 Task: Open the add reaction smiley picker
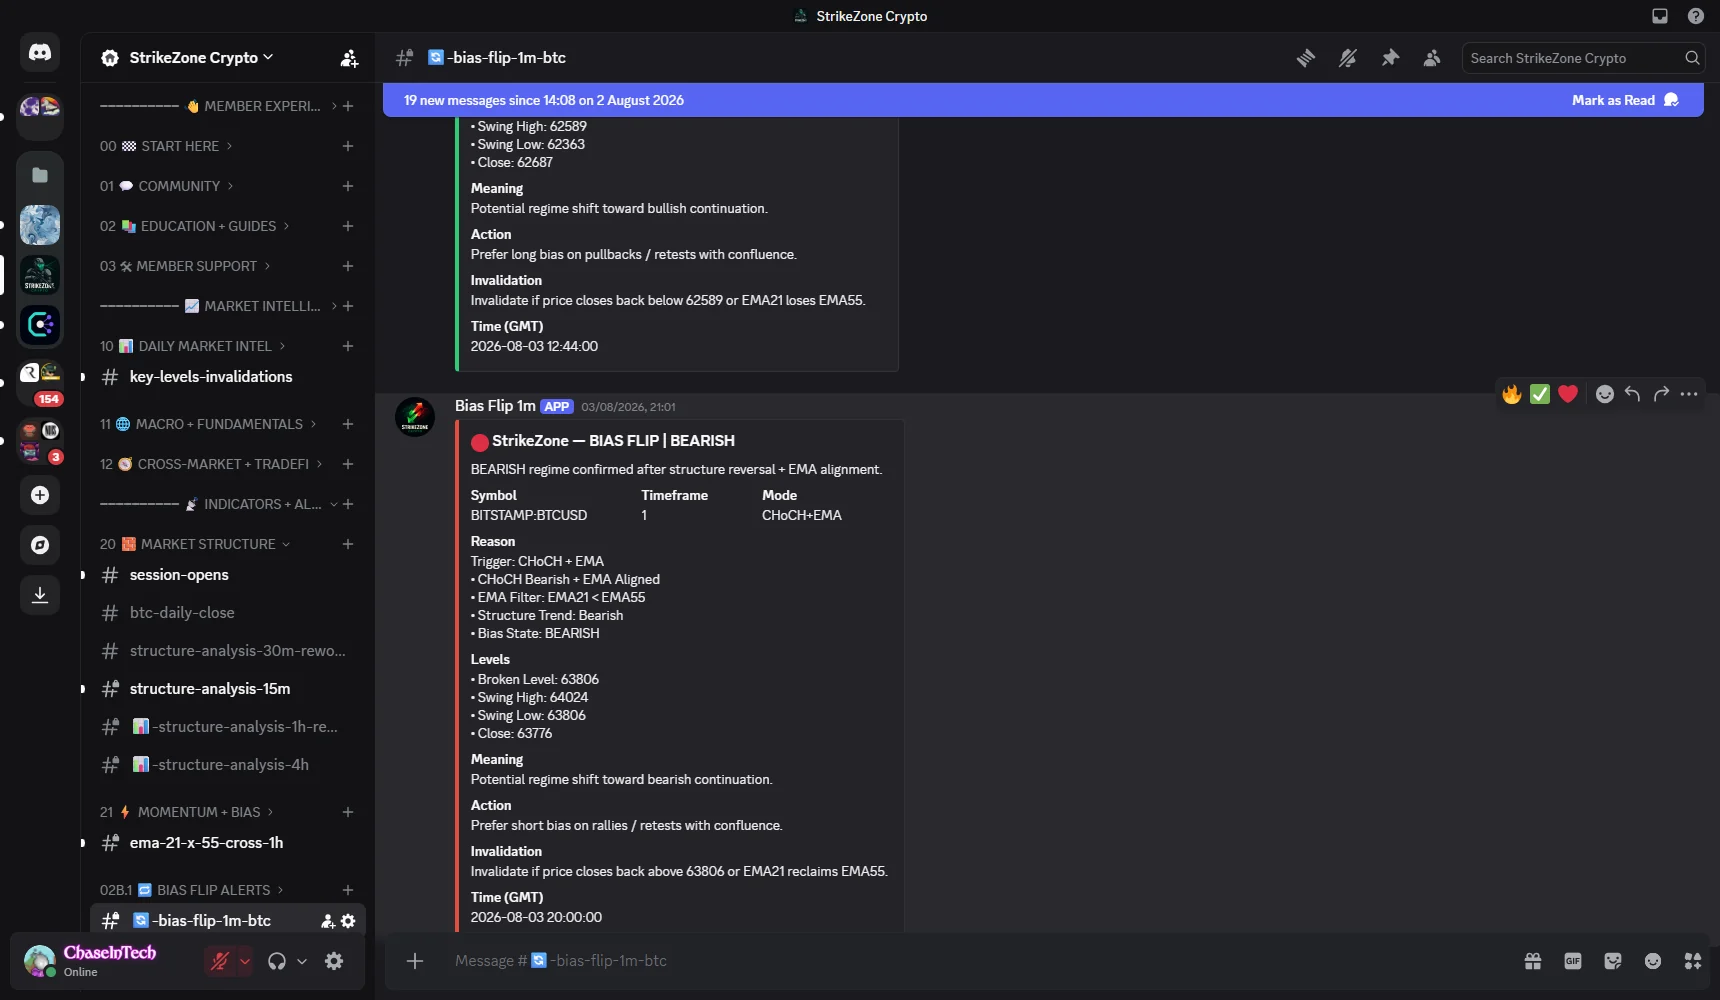(1605, 394)
